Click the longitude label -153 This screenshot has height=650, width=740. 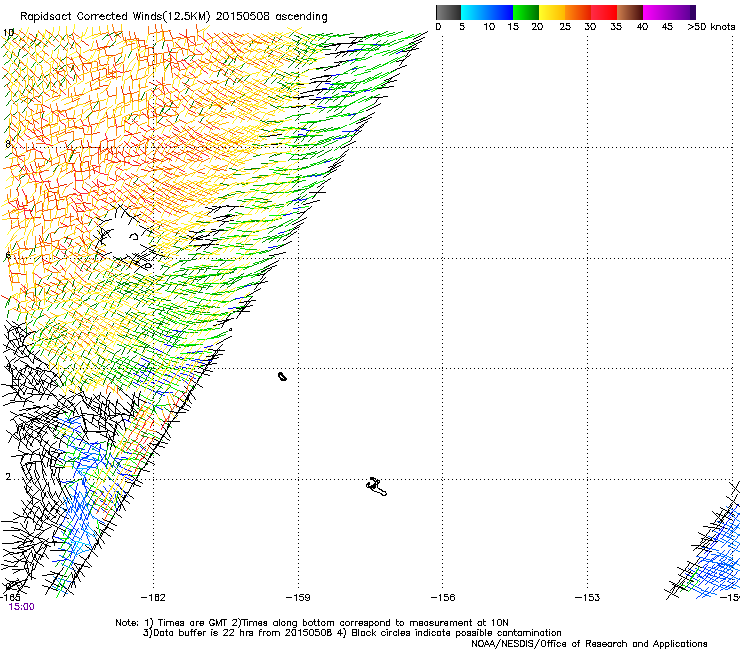point(587,598)
